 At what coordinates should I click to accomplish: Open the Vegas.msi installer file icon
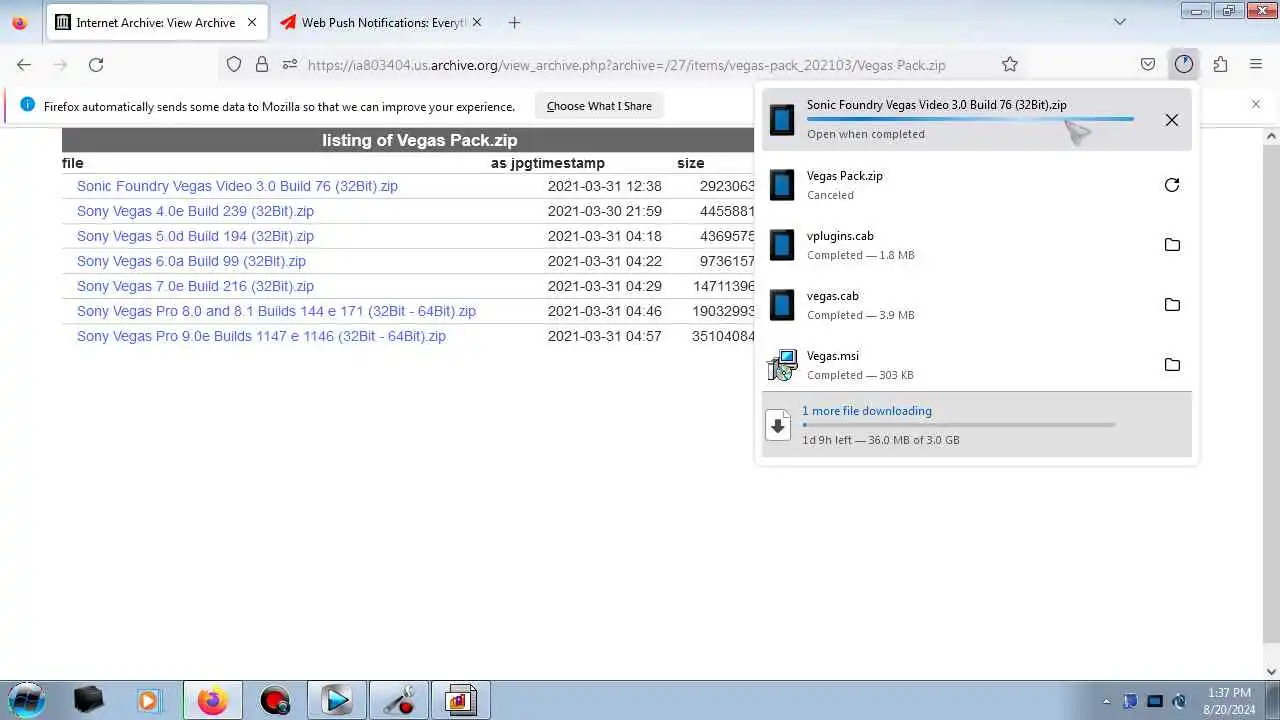(782, 365)
